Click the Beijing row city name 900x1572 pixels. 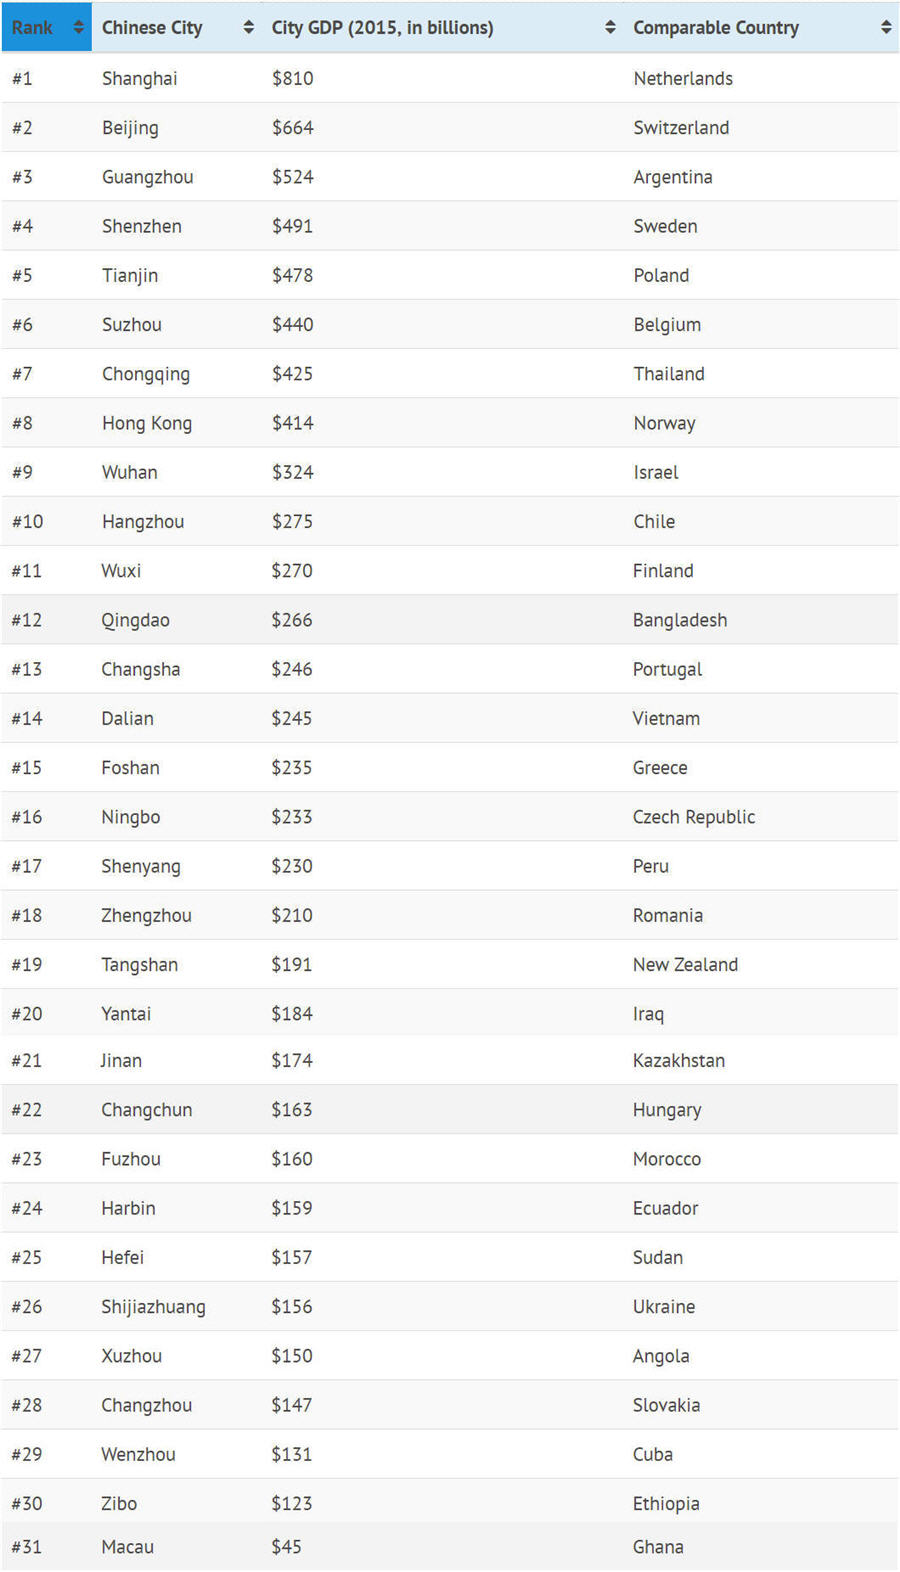point(130,128)
